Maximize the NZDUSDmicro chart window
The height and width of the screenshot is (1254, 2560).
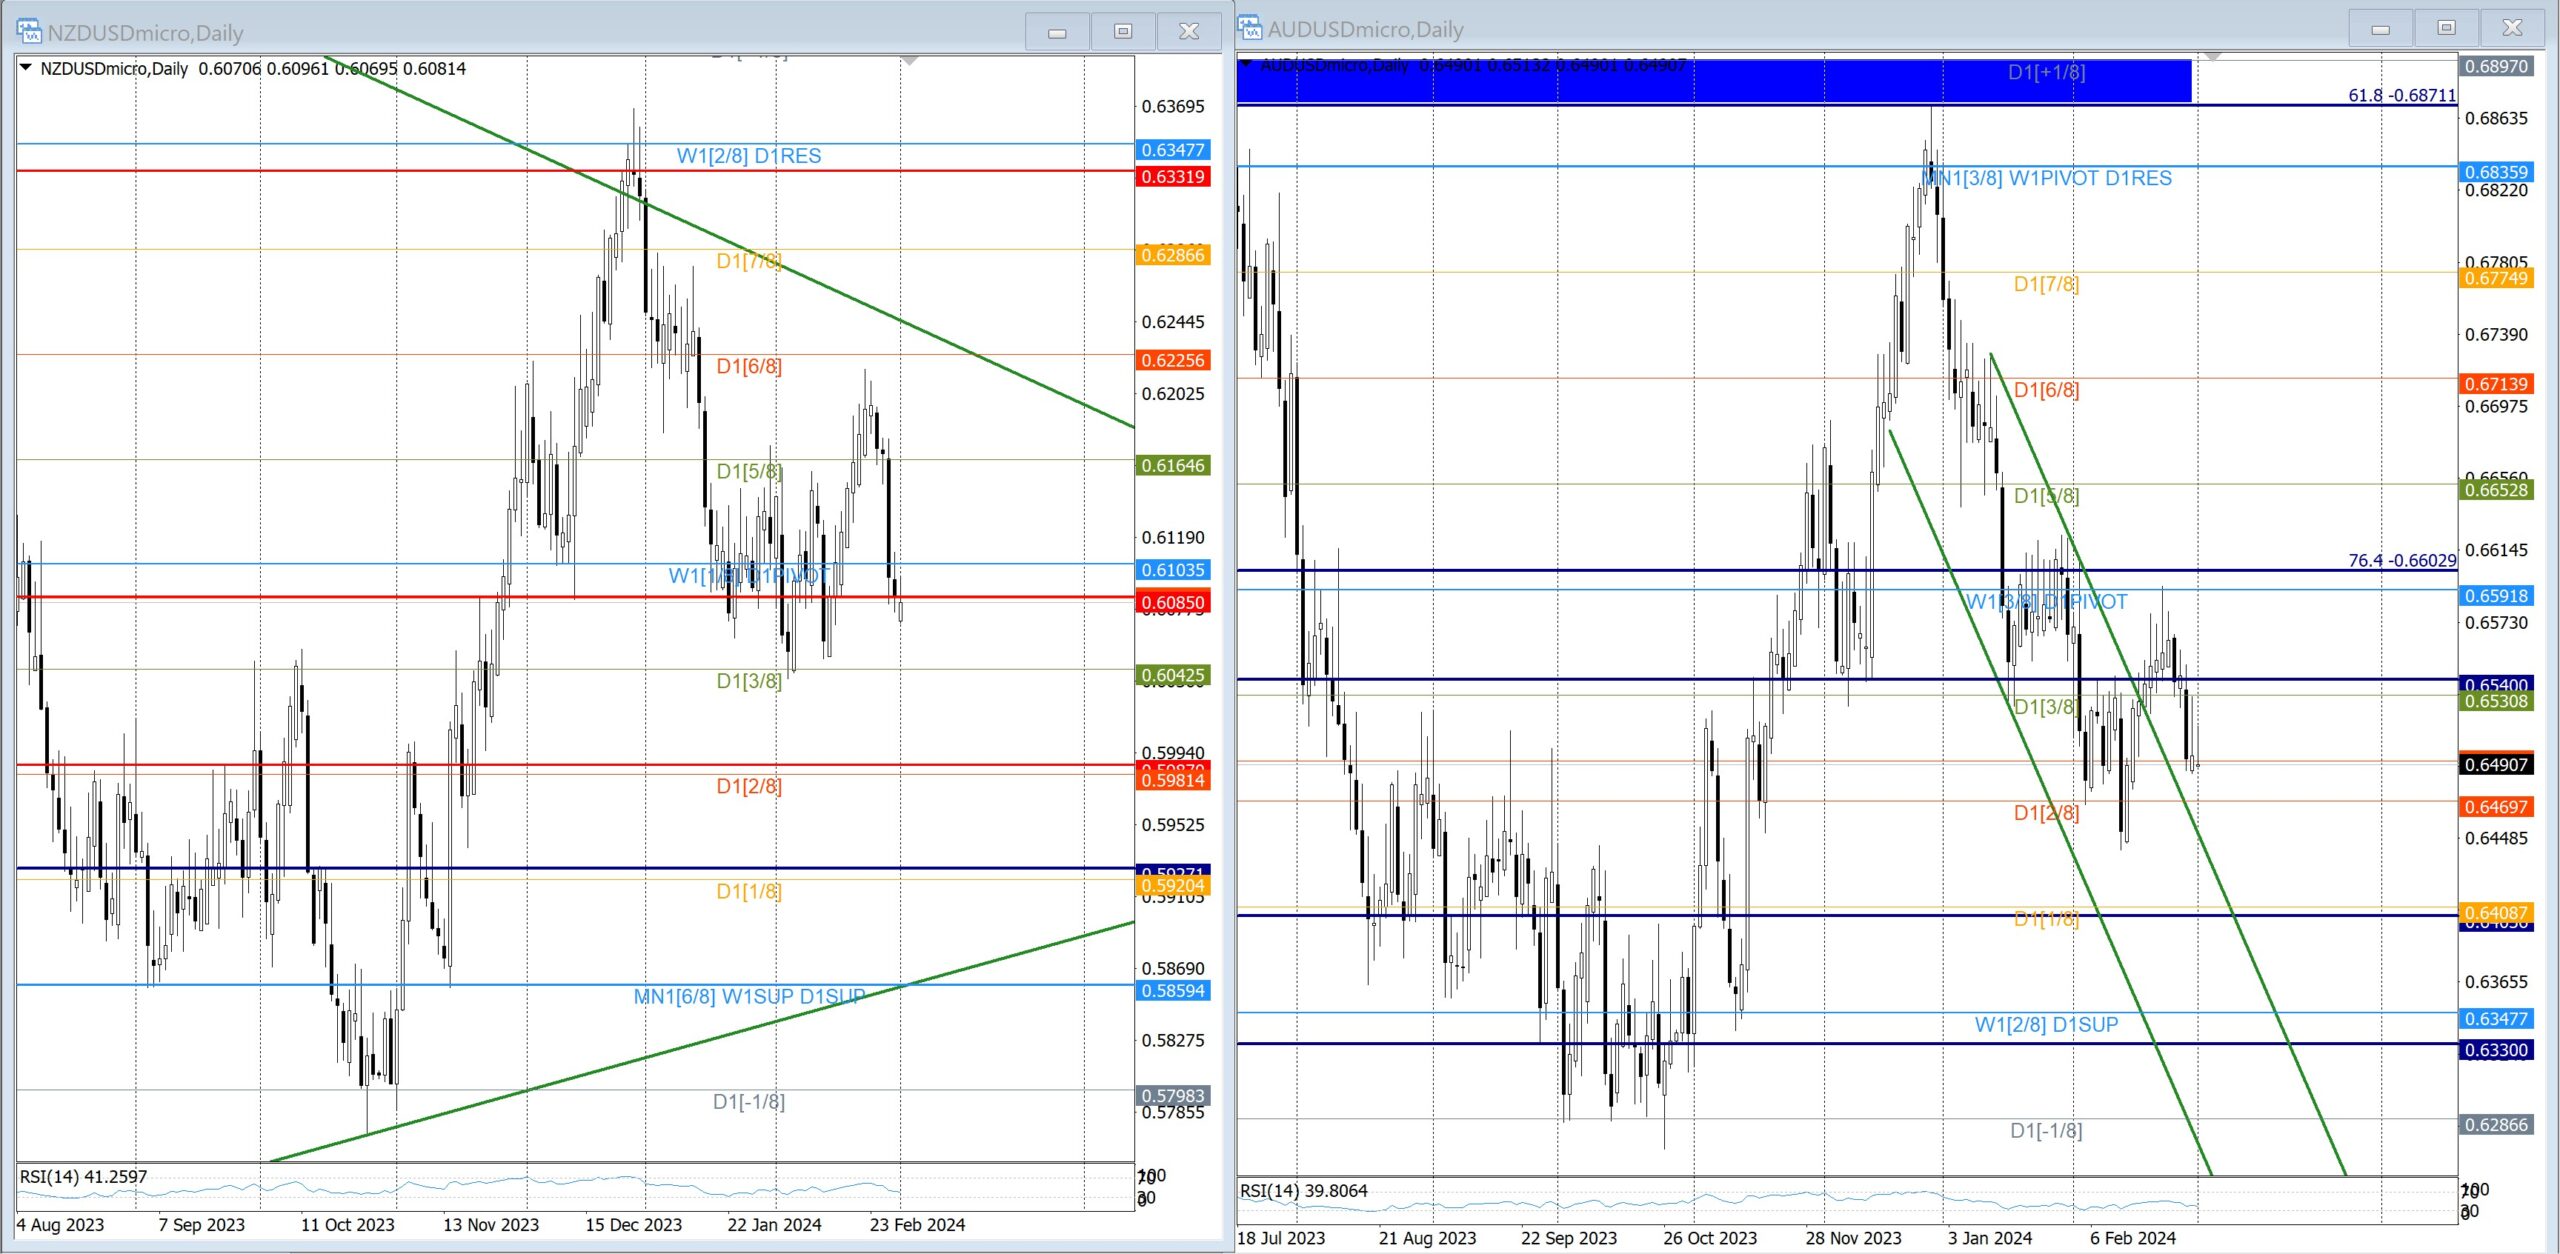point(1123,32)
